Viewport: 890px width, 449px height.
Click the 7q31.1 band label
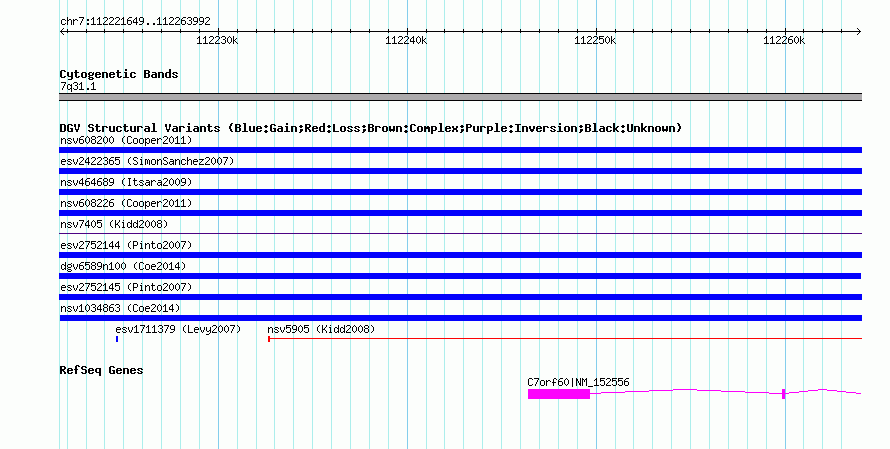point(78,87)
